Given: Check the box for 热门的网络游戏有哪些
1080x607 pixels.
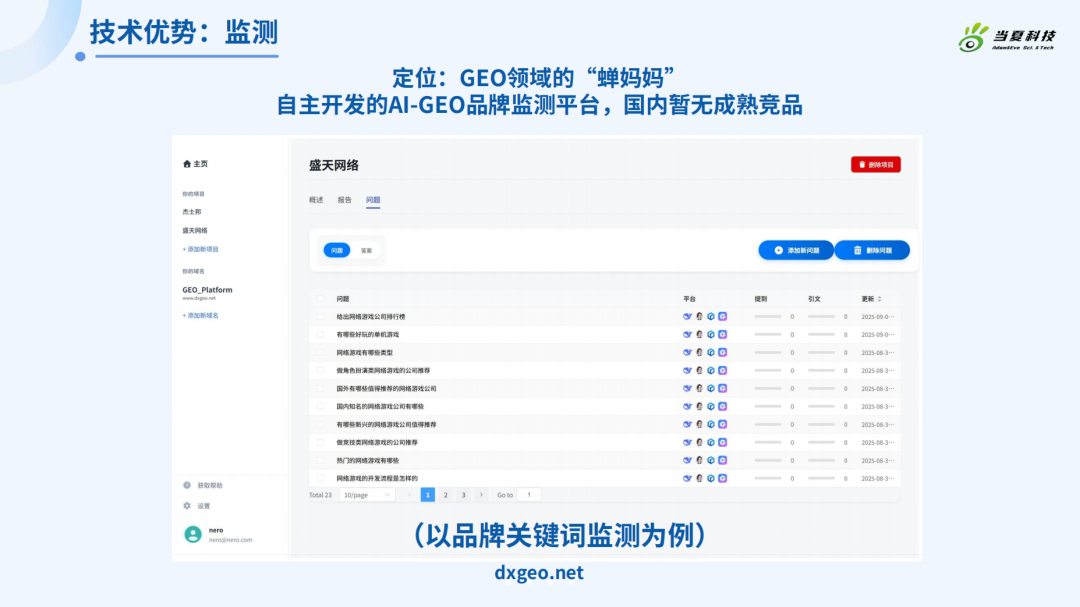Looking at the screenshot, I should [320, 460].
